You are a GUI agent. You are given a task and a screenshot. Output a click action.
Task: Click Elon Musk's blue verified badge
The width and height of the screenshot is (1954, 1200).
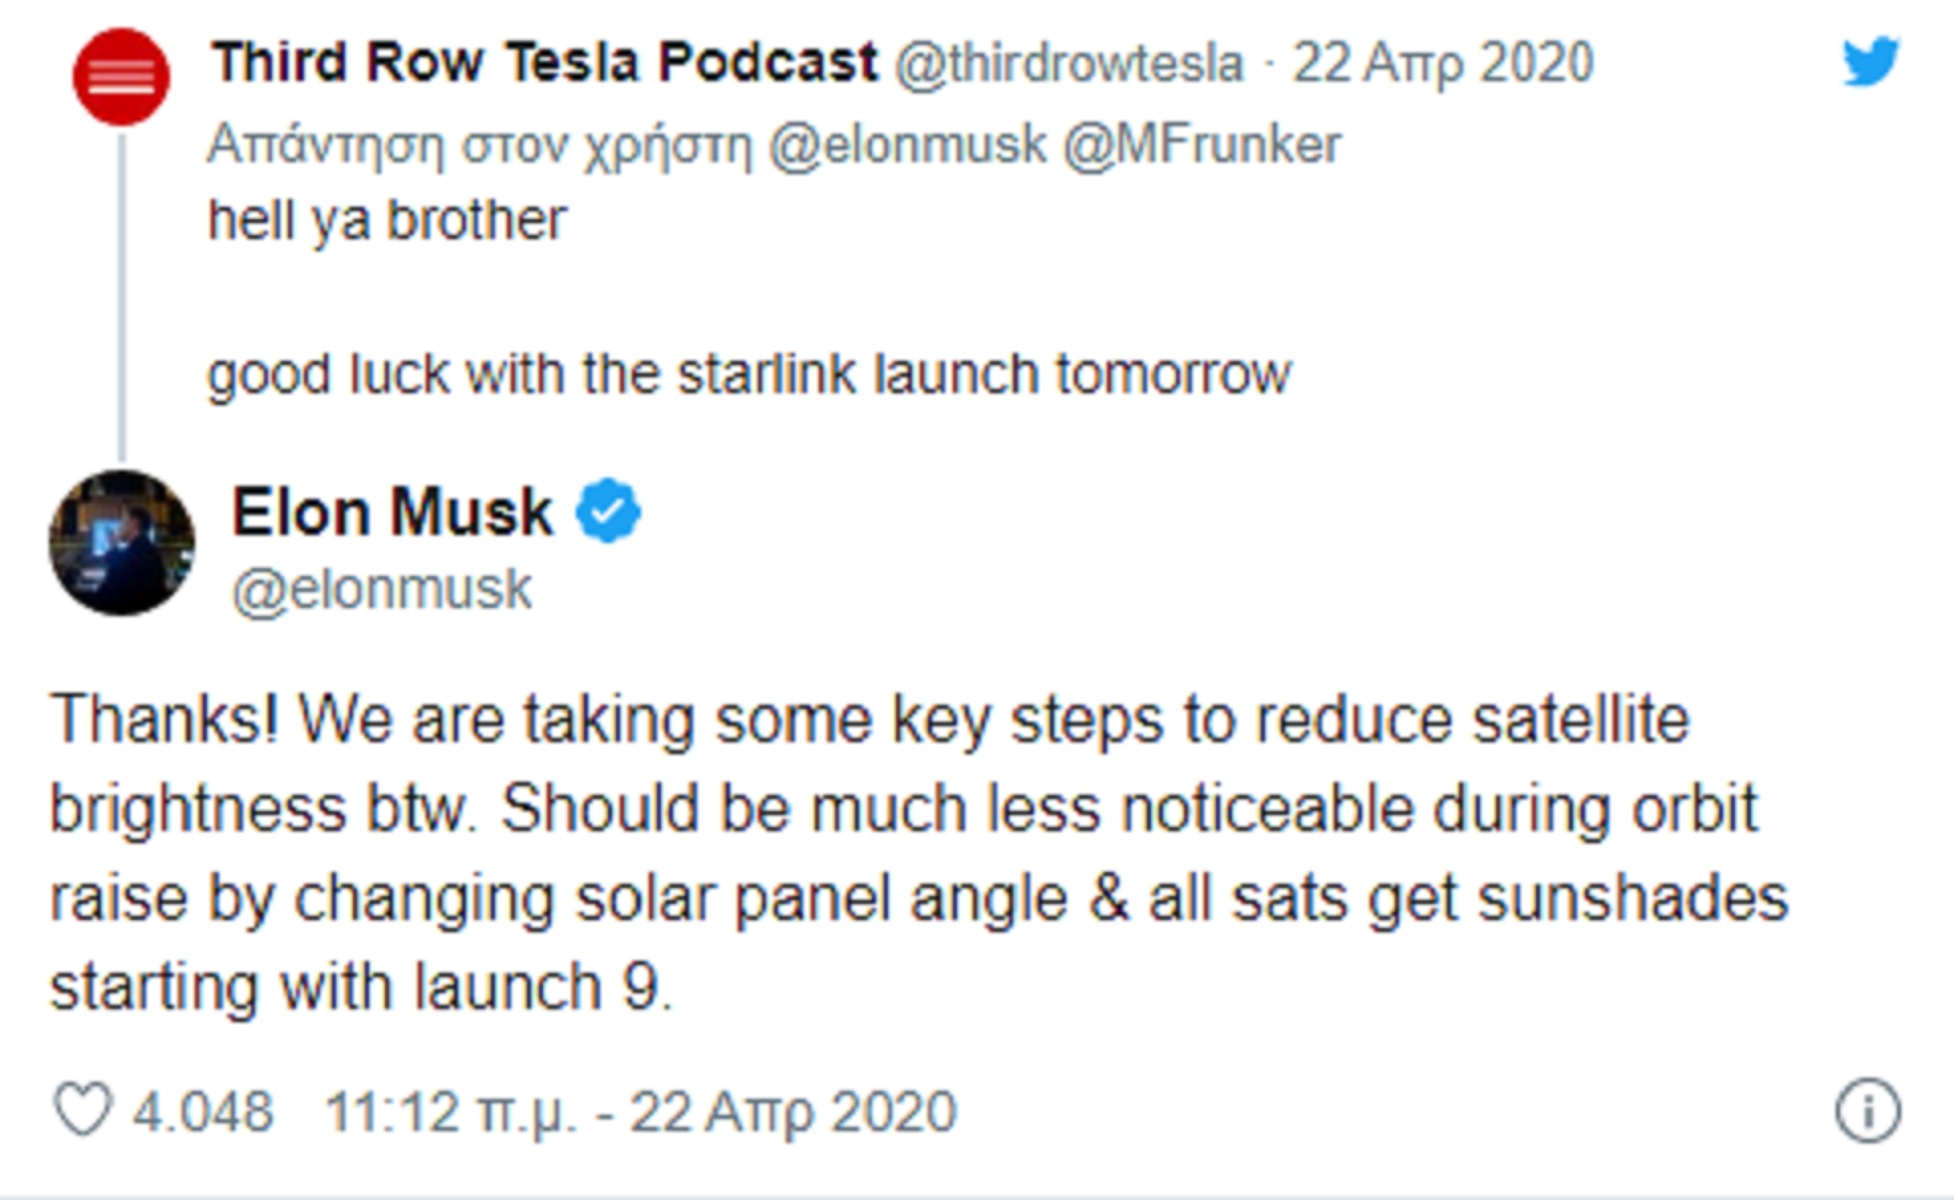click(x=608, y=511)
